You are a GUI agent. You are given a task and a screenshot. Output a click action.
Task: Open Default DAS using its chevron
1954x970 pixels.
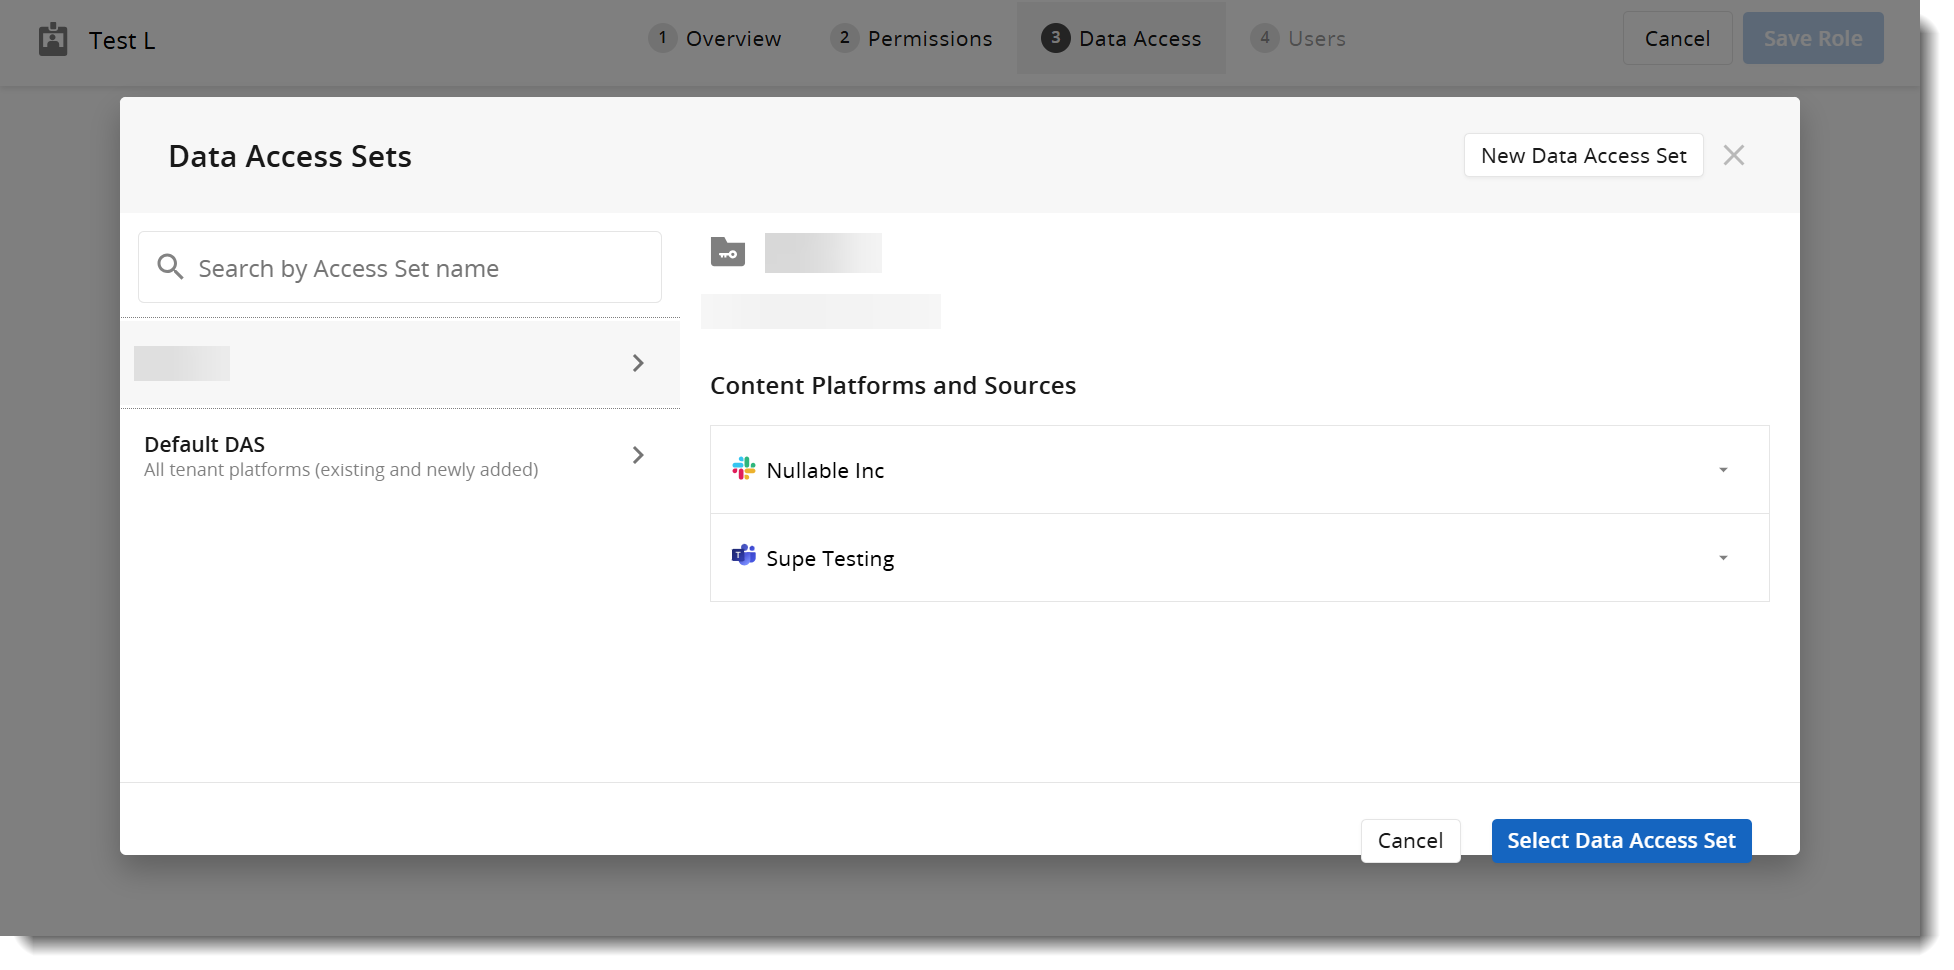click(638, 456)
